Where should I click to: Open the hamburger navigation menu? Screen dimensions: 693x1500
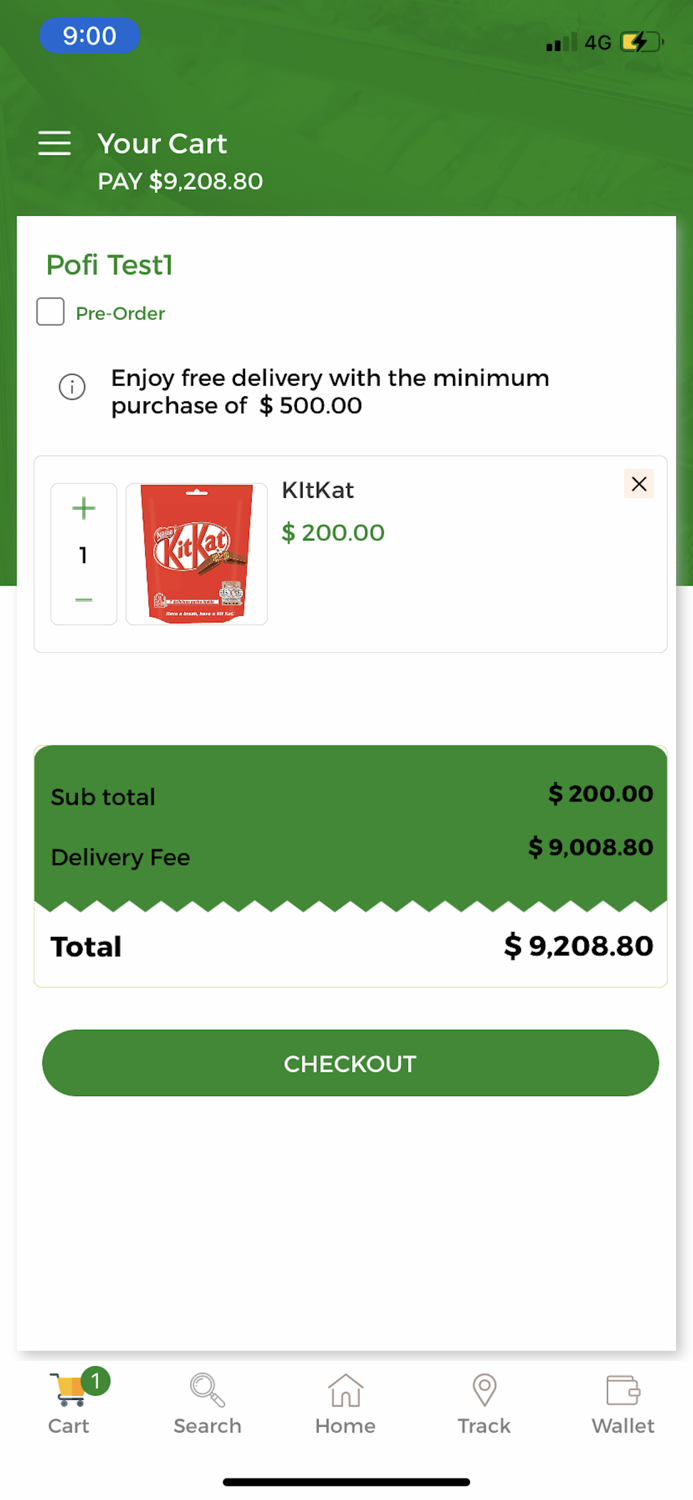click(54, 143)
